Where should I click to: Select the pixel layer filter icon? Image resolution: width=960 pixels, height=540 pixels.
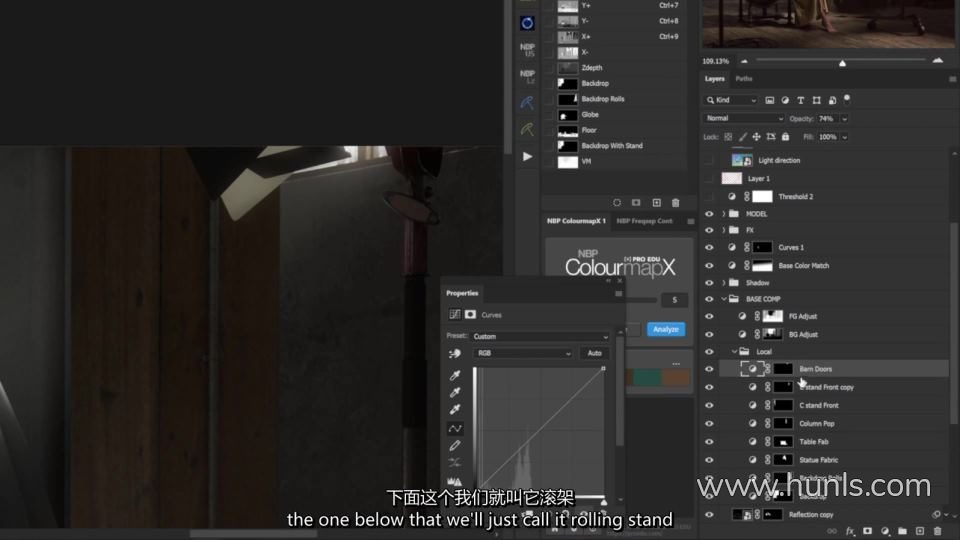click(770, 100)
